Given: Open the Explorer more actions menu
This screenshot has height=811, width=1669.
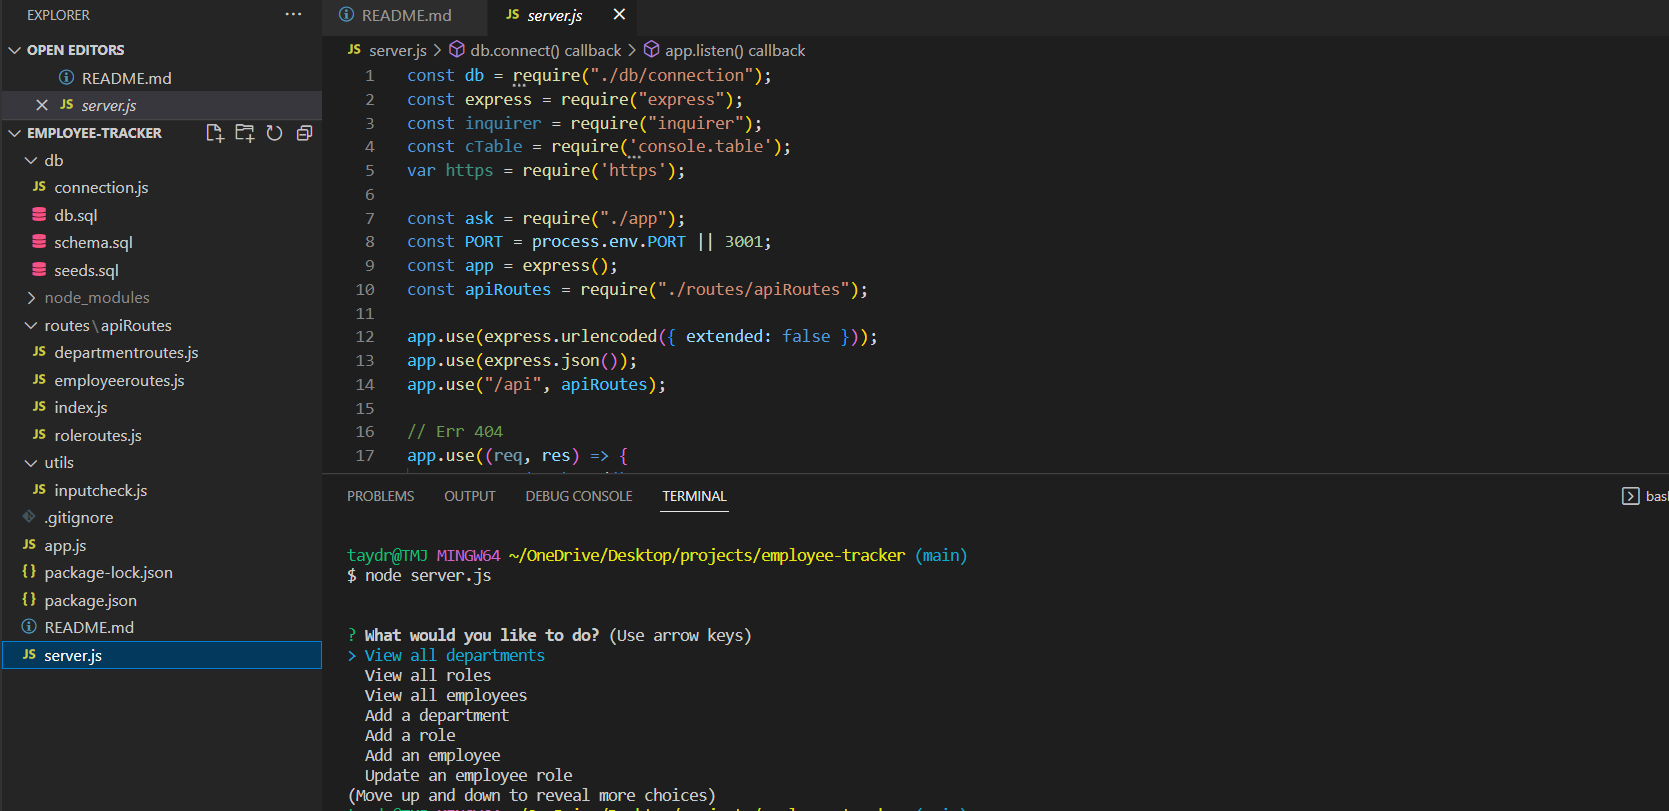Looking at the screenshot, I should coord(293,14).
